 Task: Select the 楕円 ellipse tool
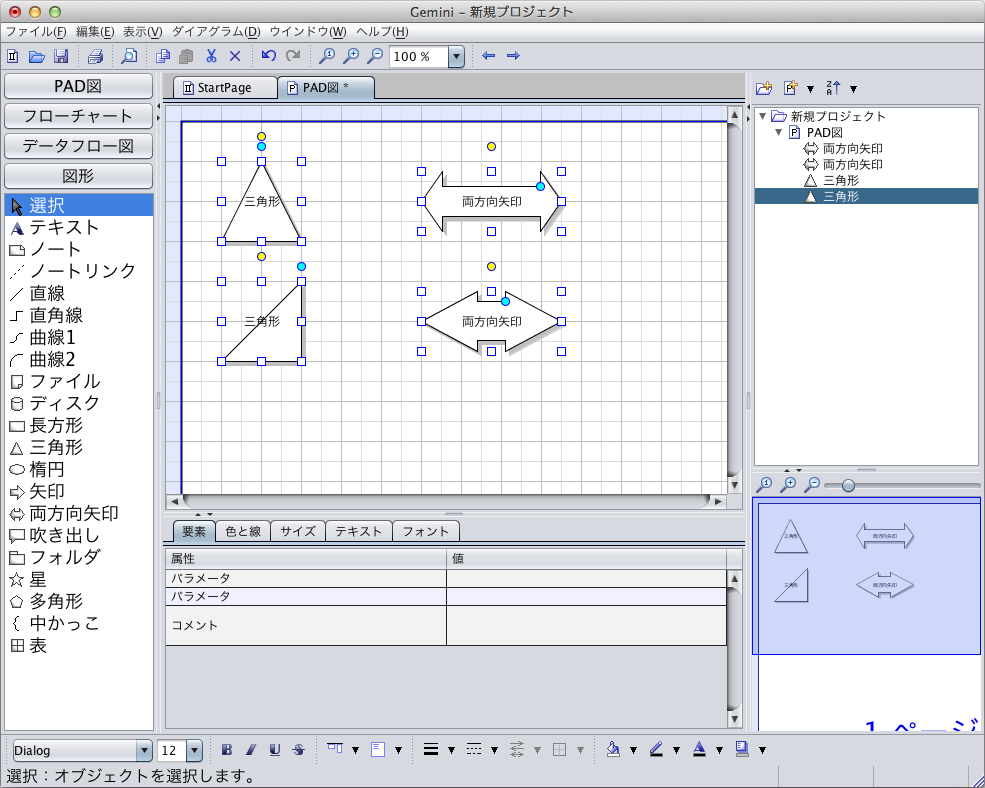coord(79,469)
